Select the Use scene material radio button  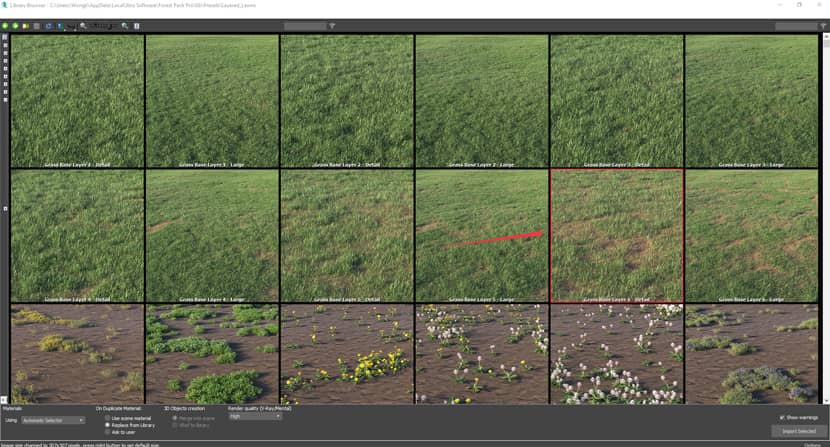108,417
